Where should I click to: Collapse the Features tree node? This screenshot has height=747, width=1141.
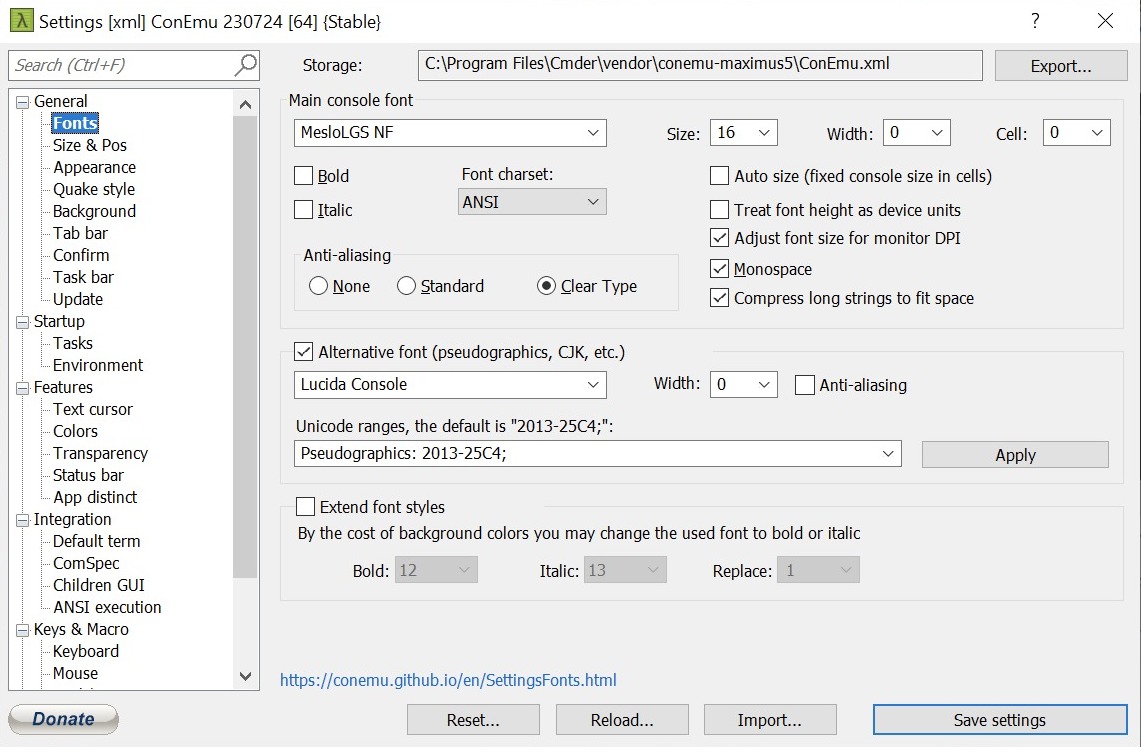coord(23,388)
